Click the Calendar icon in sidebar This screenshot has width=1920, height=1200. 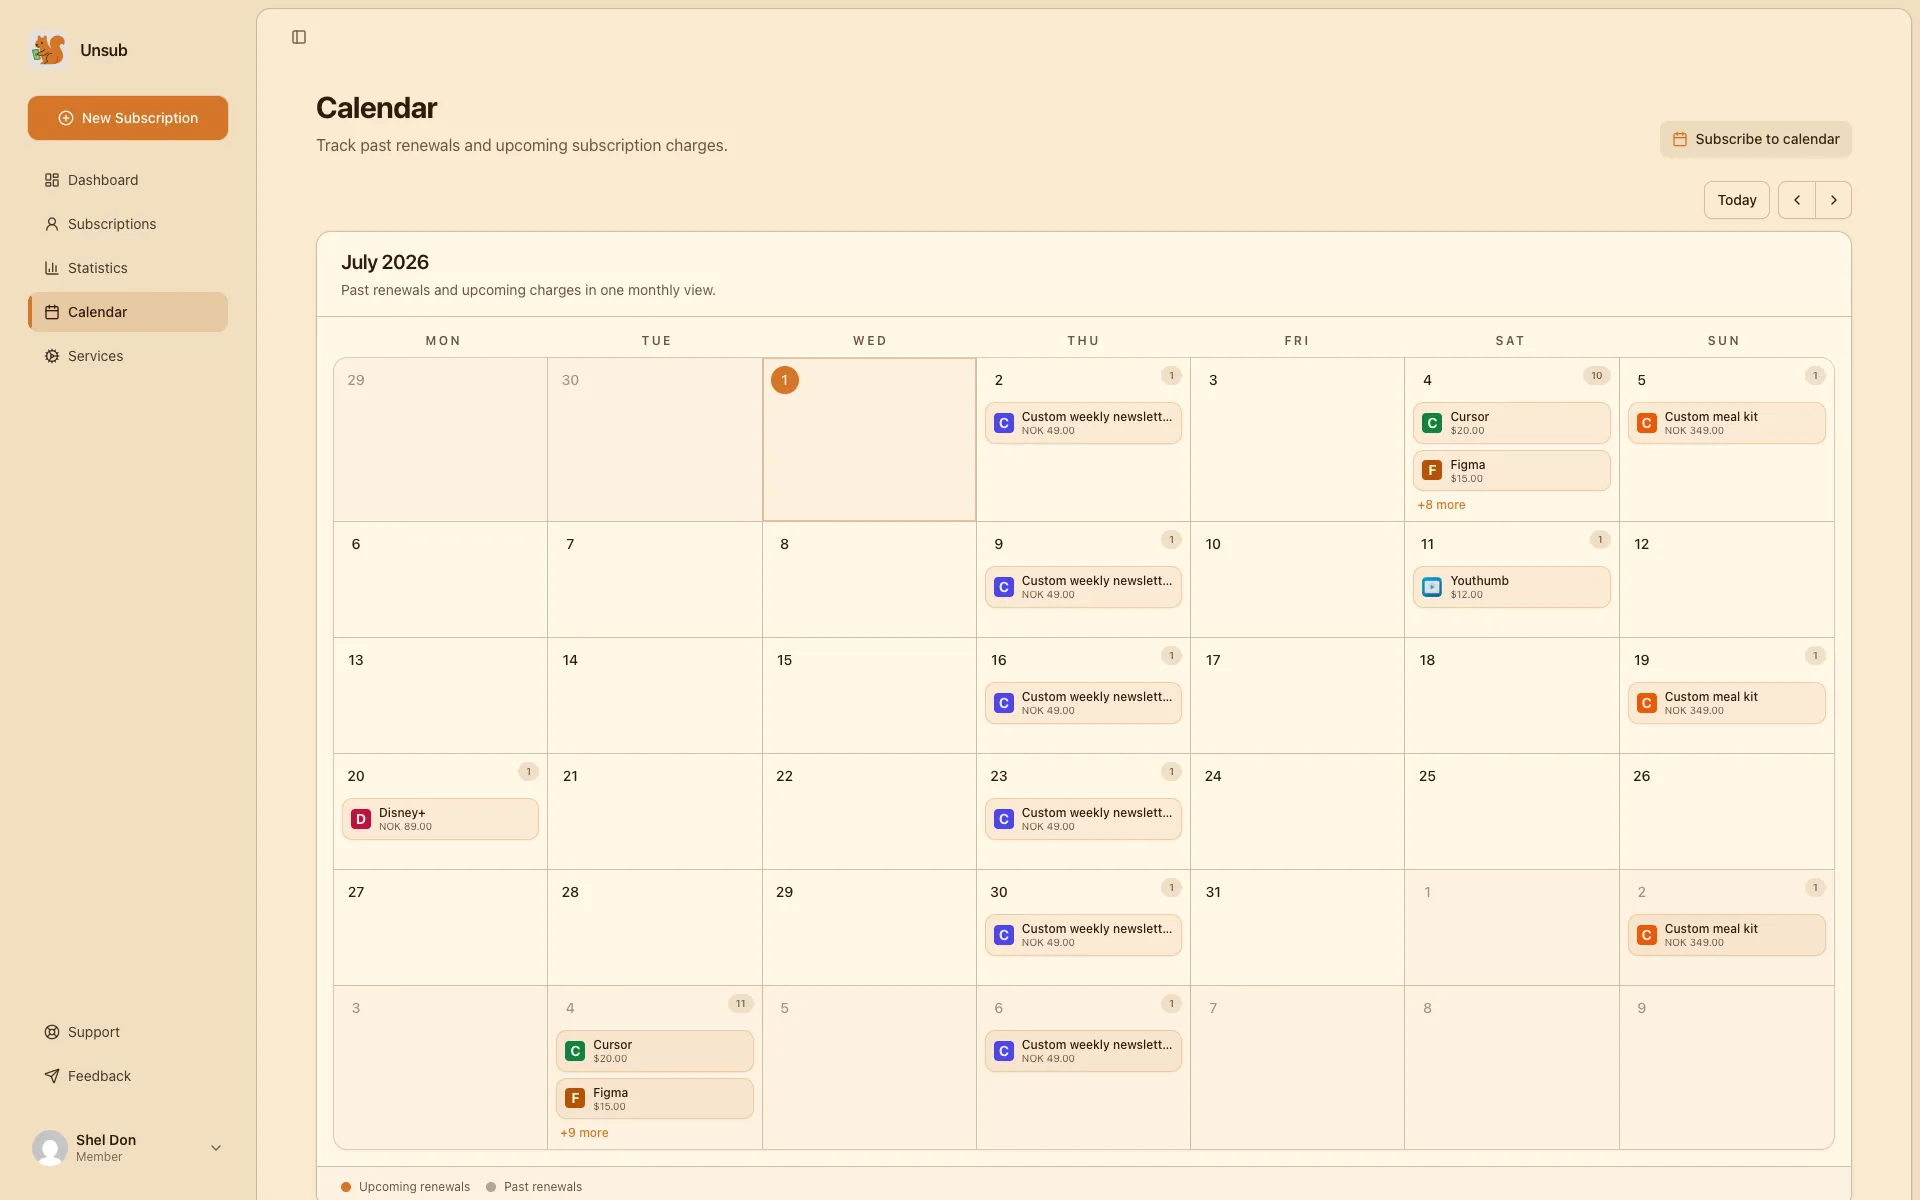[52, 312]
